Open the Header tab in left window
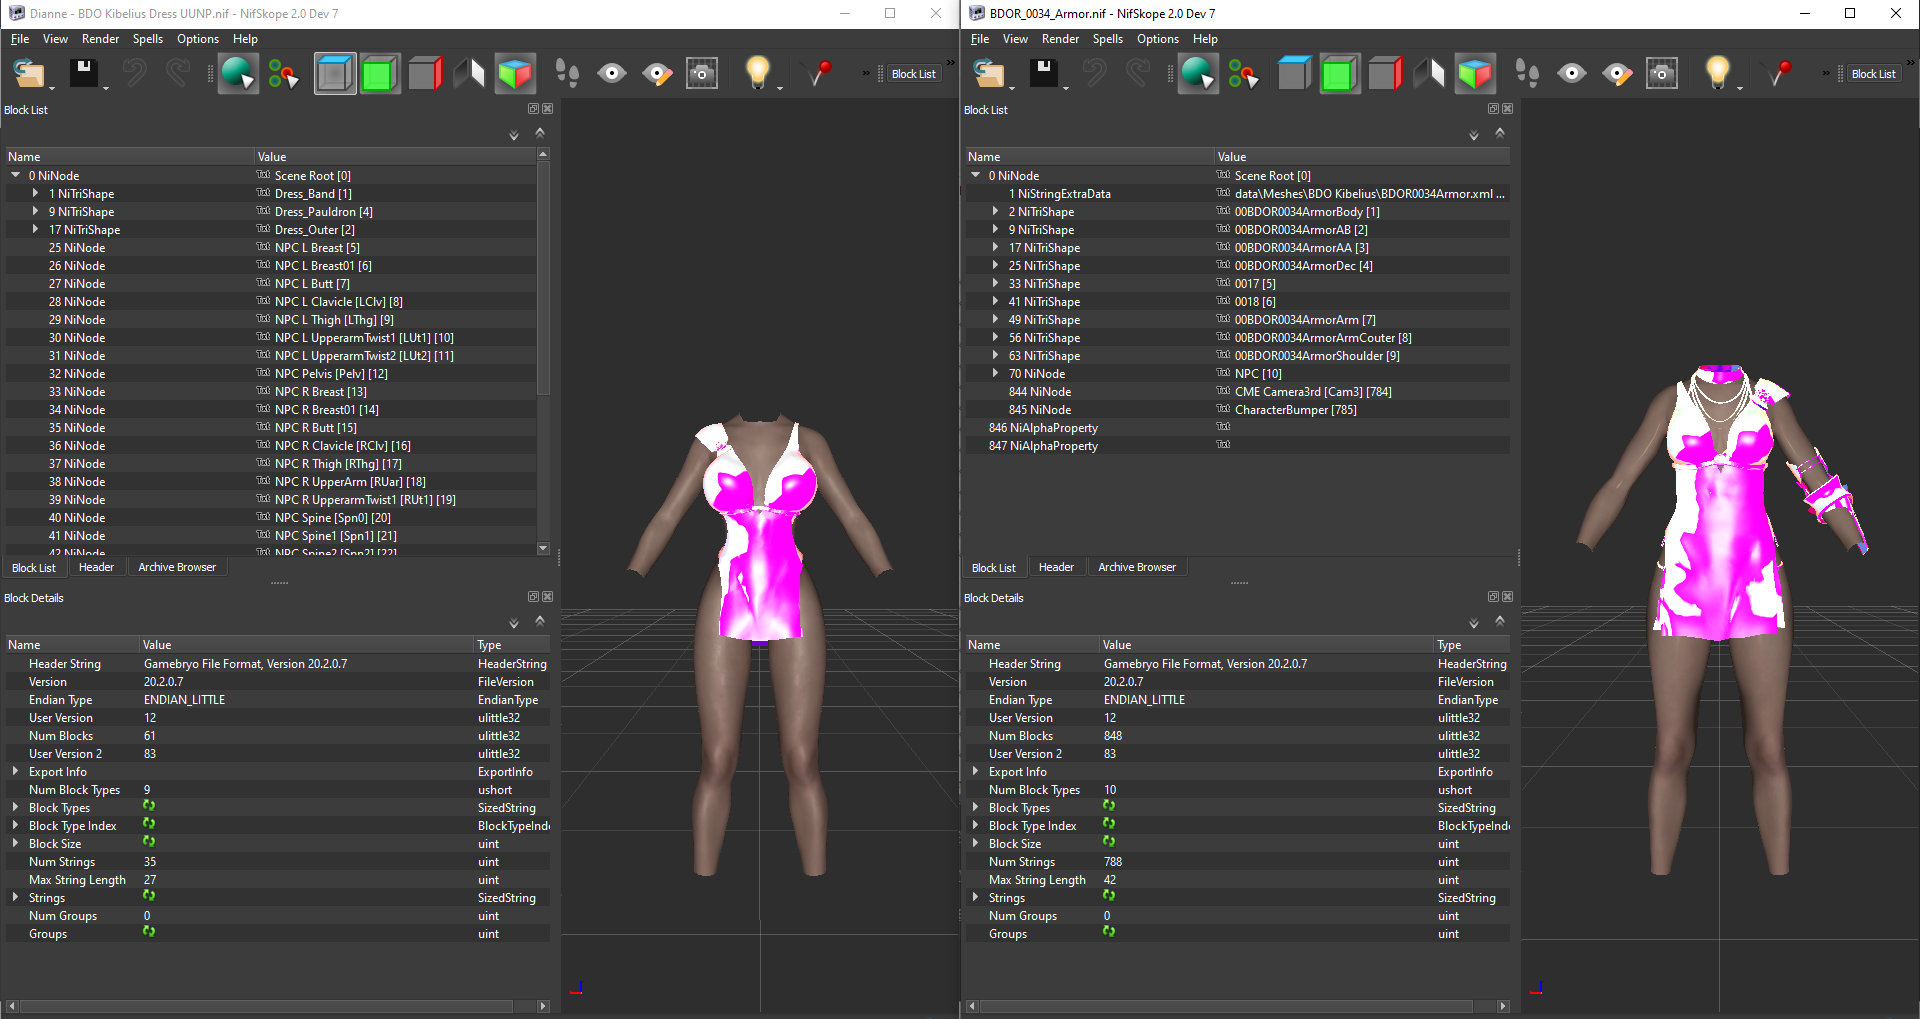Screen dimensions: 1920x1019 (x=96, y=567)
